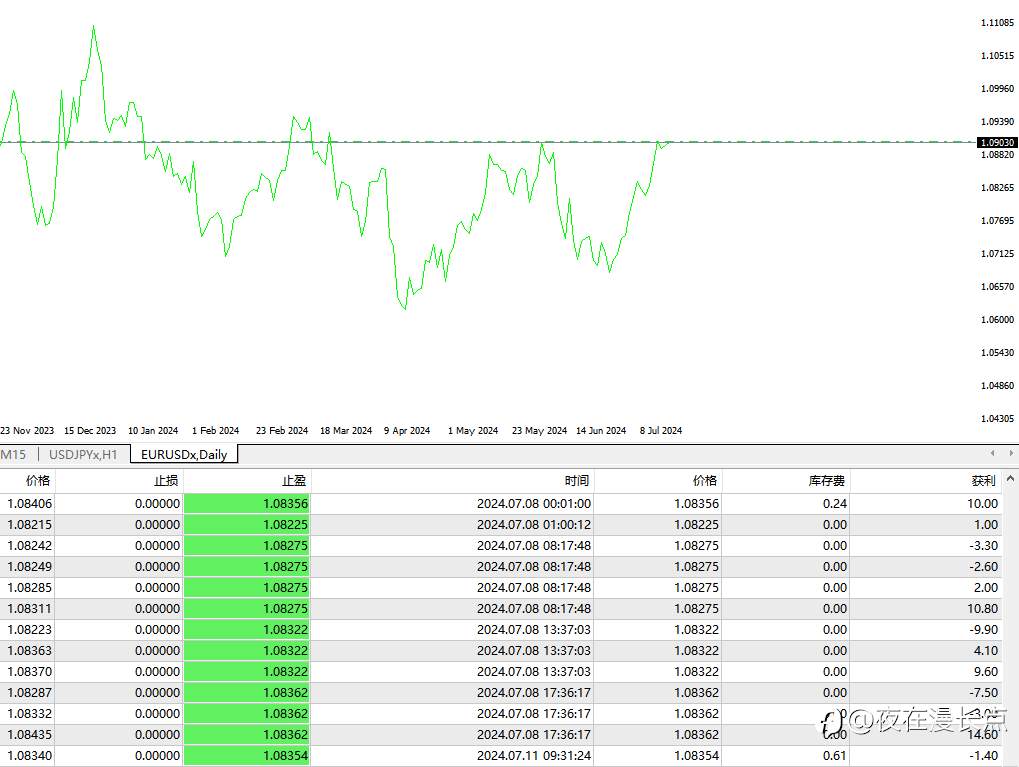
Task: Select the EURUSDx,Daily chart tab
Action: 184,455
